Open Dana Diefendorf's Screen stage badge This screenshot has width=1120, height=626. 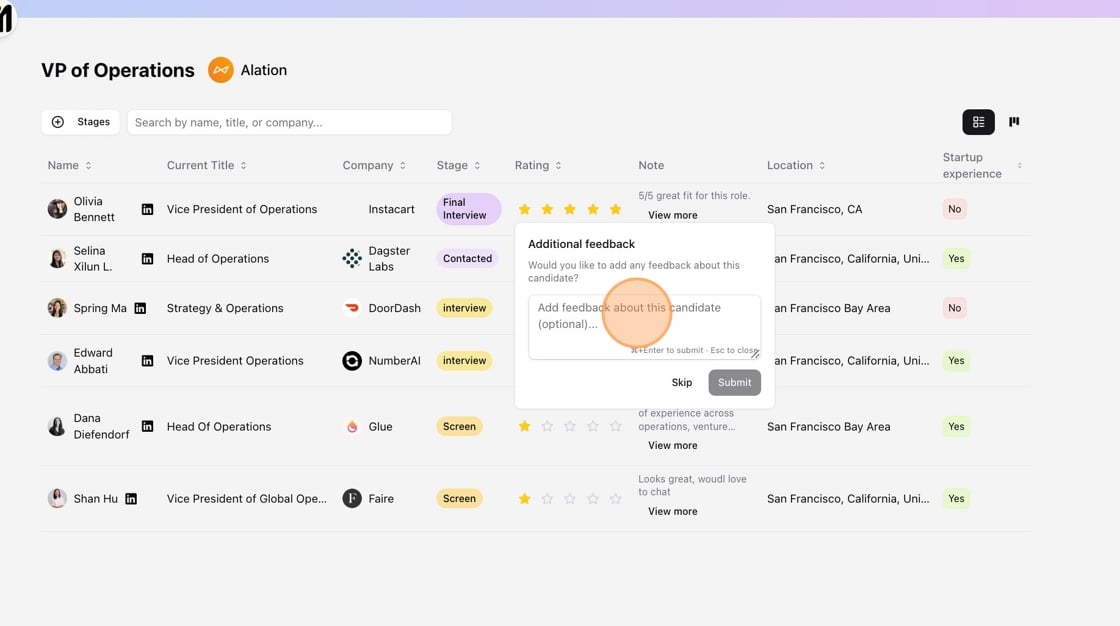point(459,427)
